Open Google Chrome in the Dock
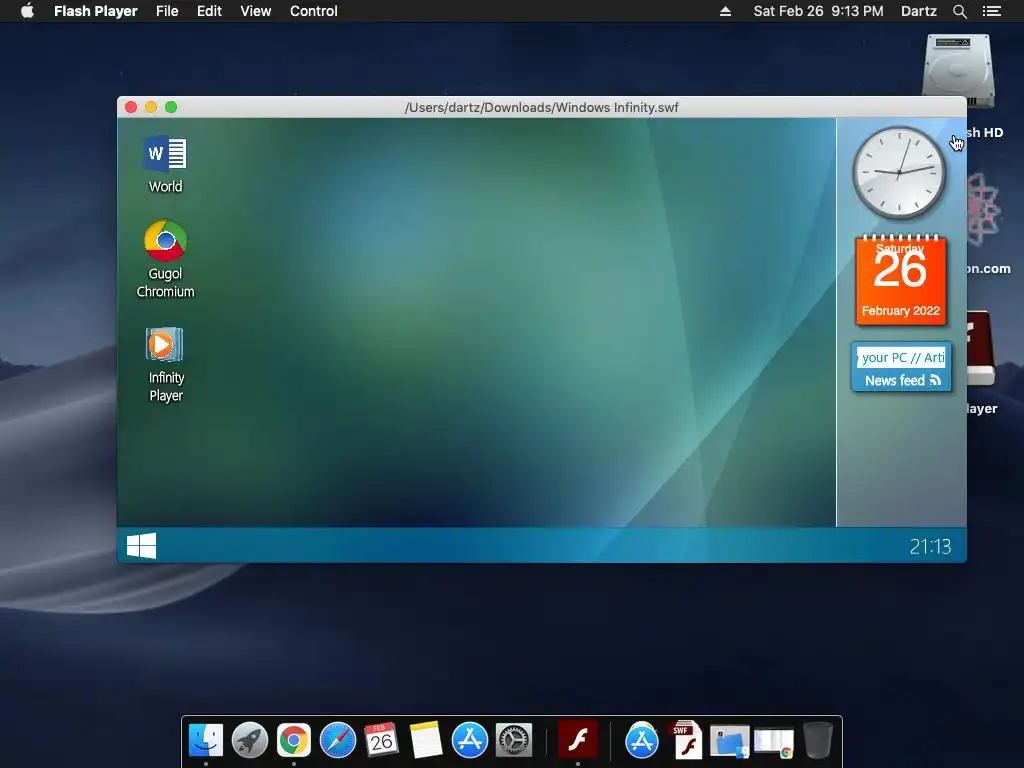1024x768 pixels. (x=294, y=741)
